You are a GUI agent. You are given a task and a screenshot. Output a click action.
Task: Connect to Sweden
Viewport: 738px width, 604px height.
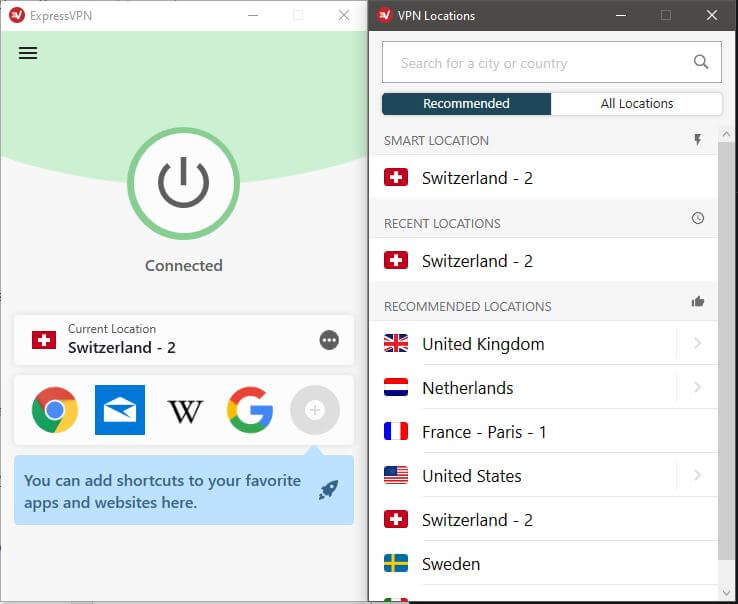click(544, 564)
